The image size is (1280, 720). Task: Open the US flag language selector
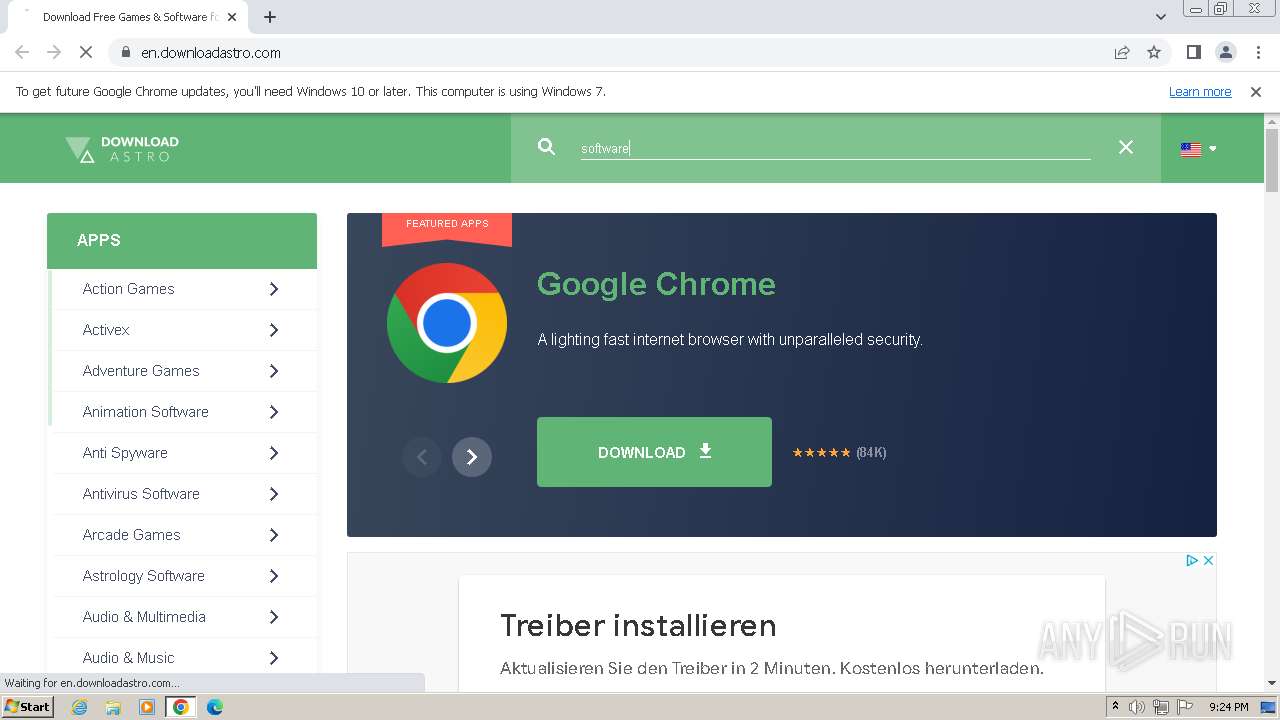point(1198,149)
